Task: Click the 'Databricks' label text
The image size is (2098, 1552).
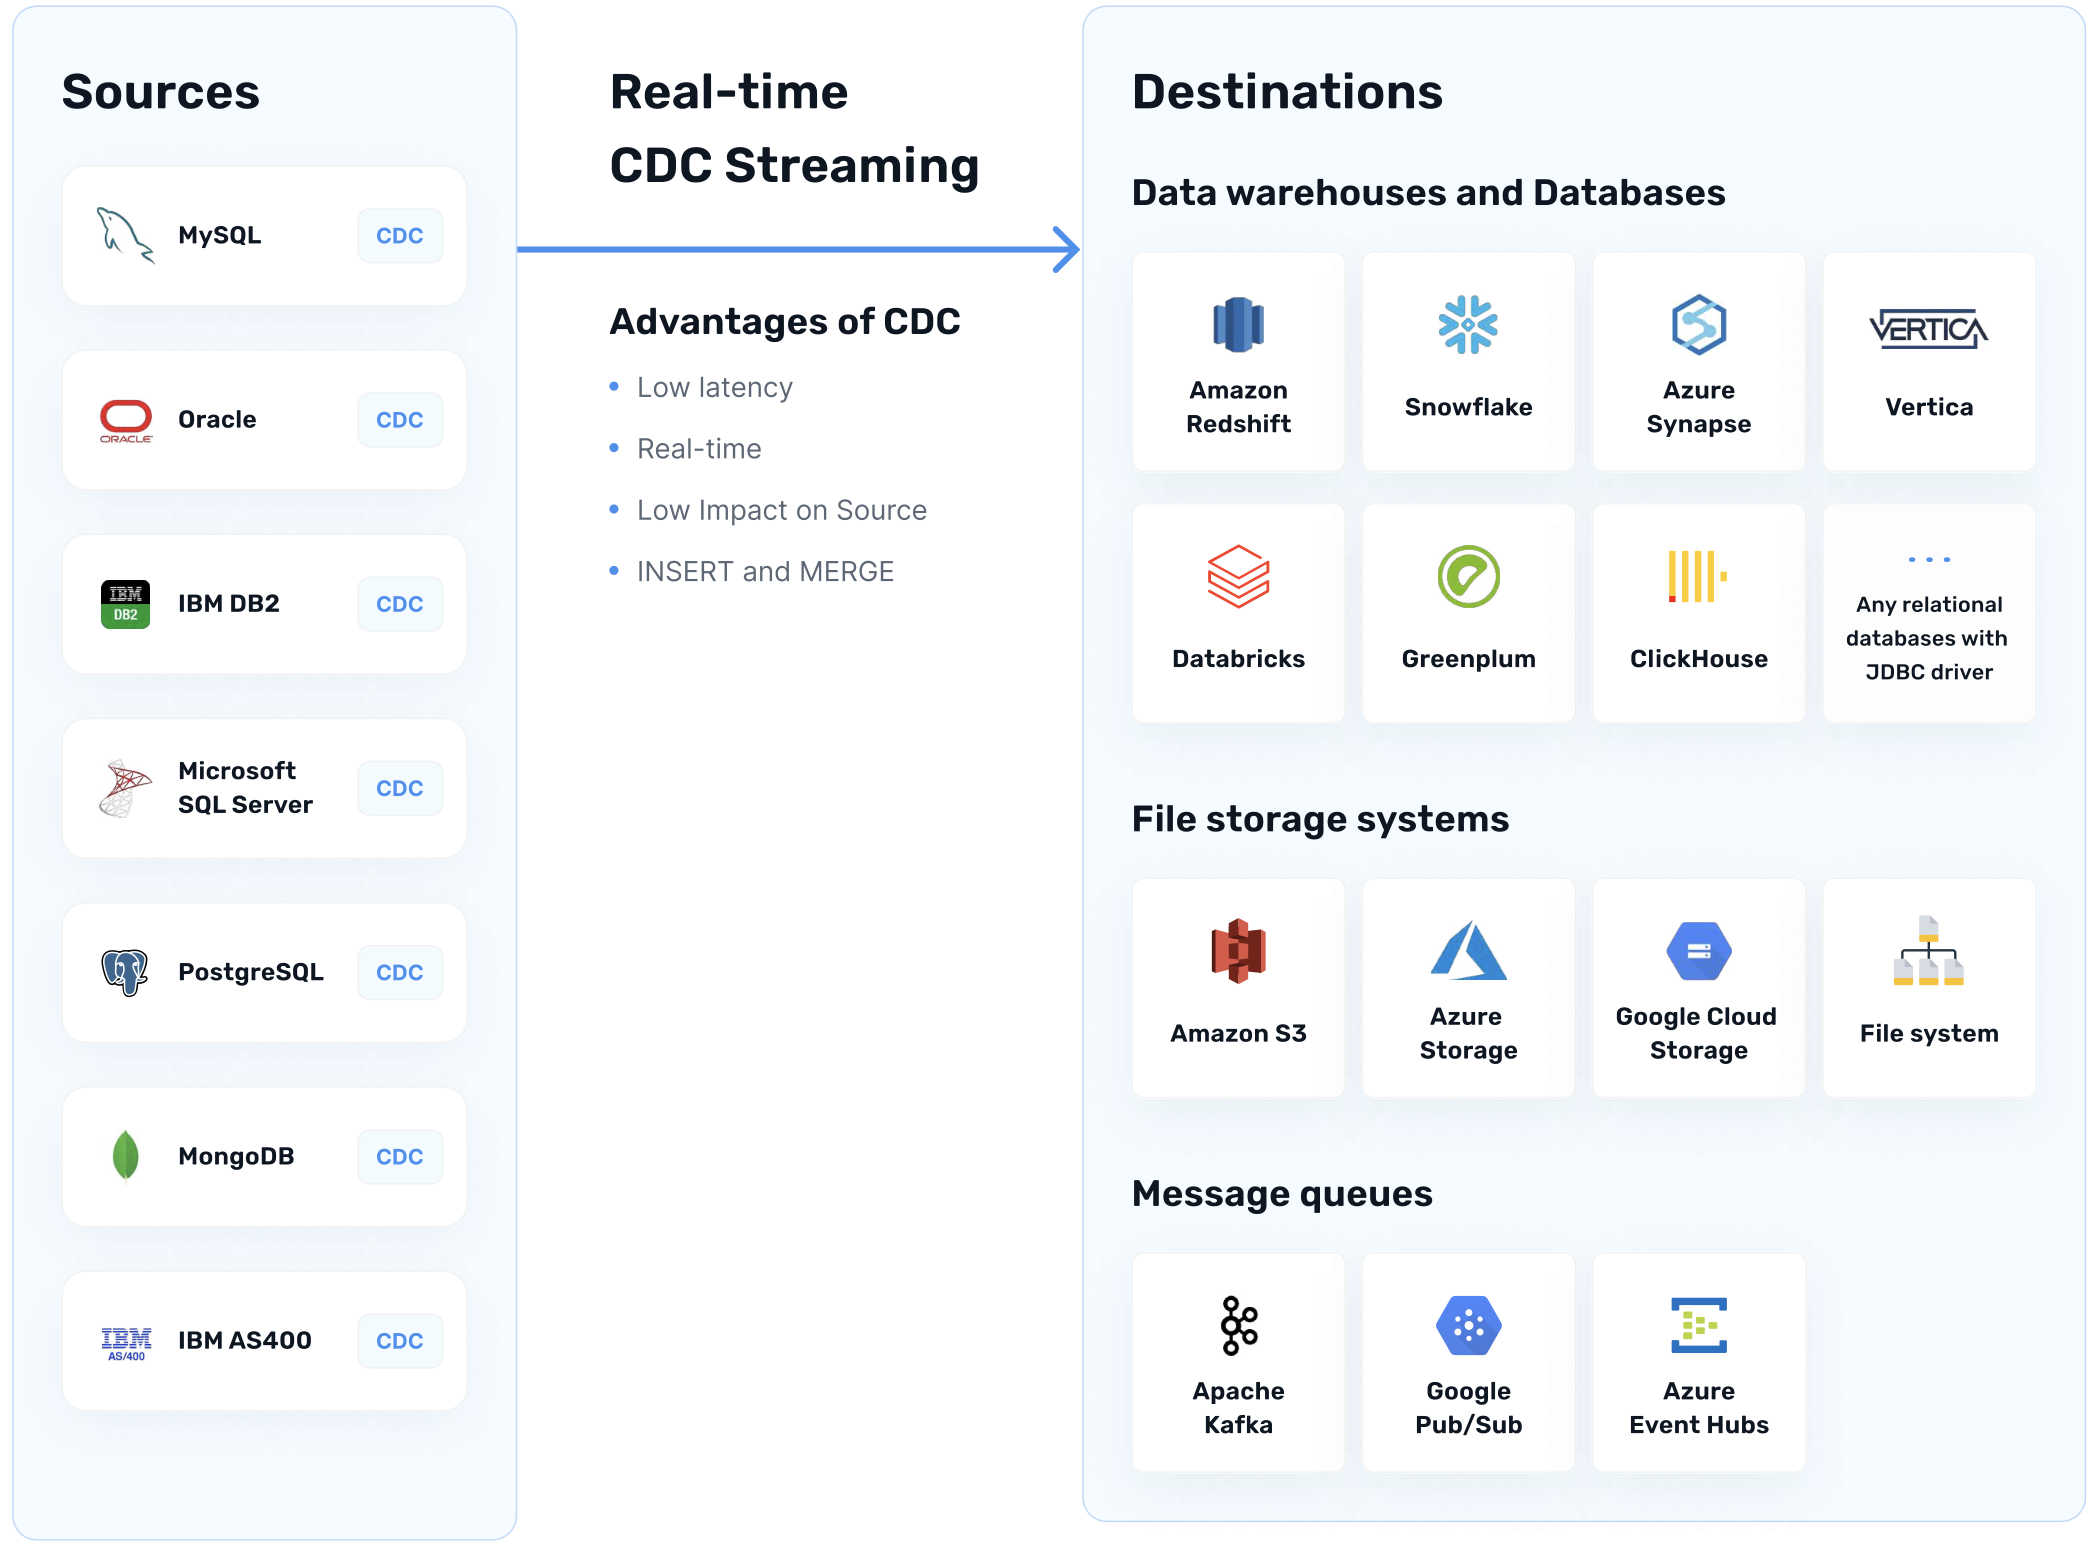Action: click(1238, 659)
